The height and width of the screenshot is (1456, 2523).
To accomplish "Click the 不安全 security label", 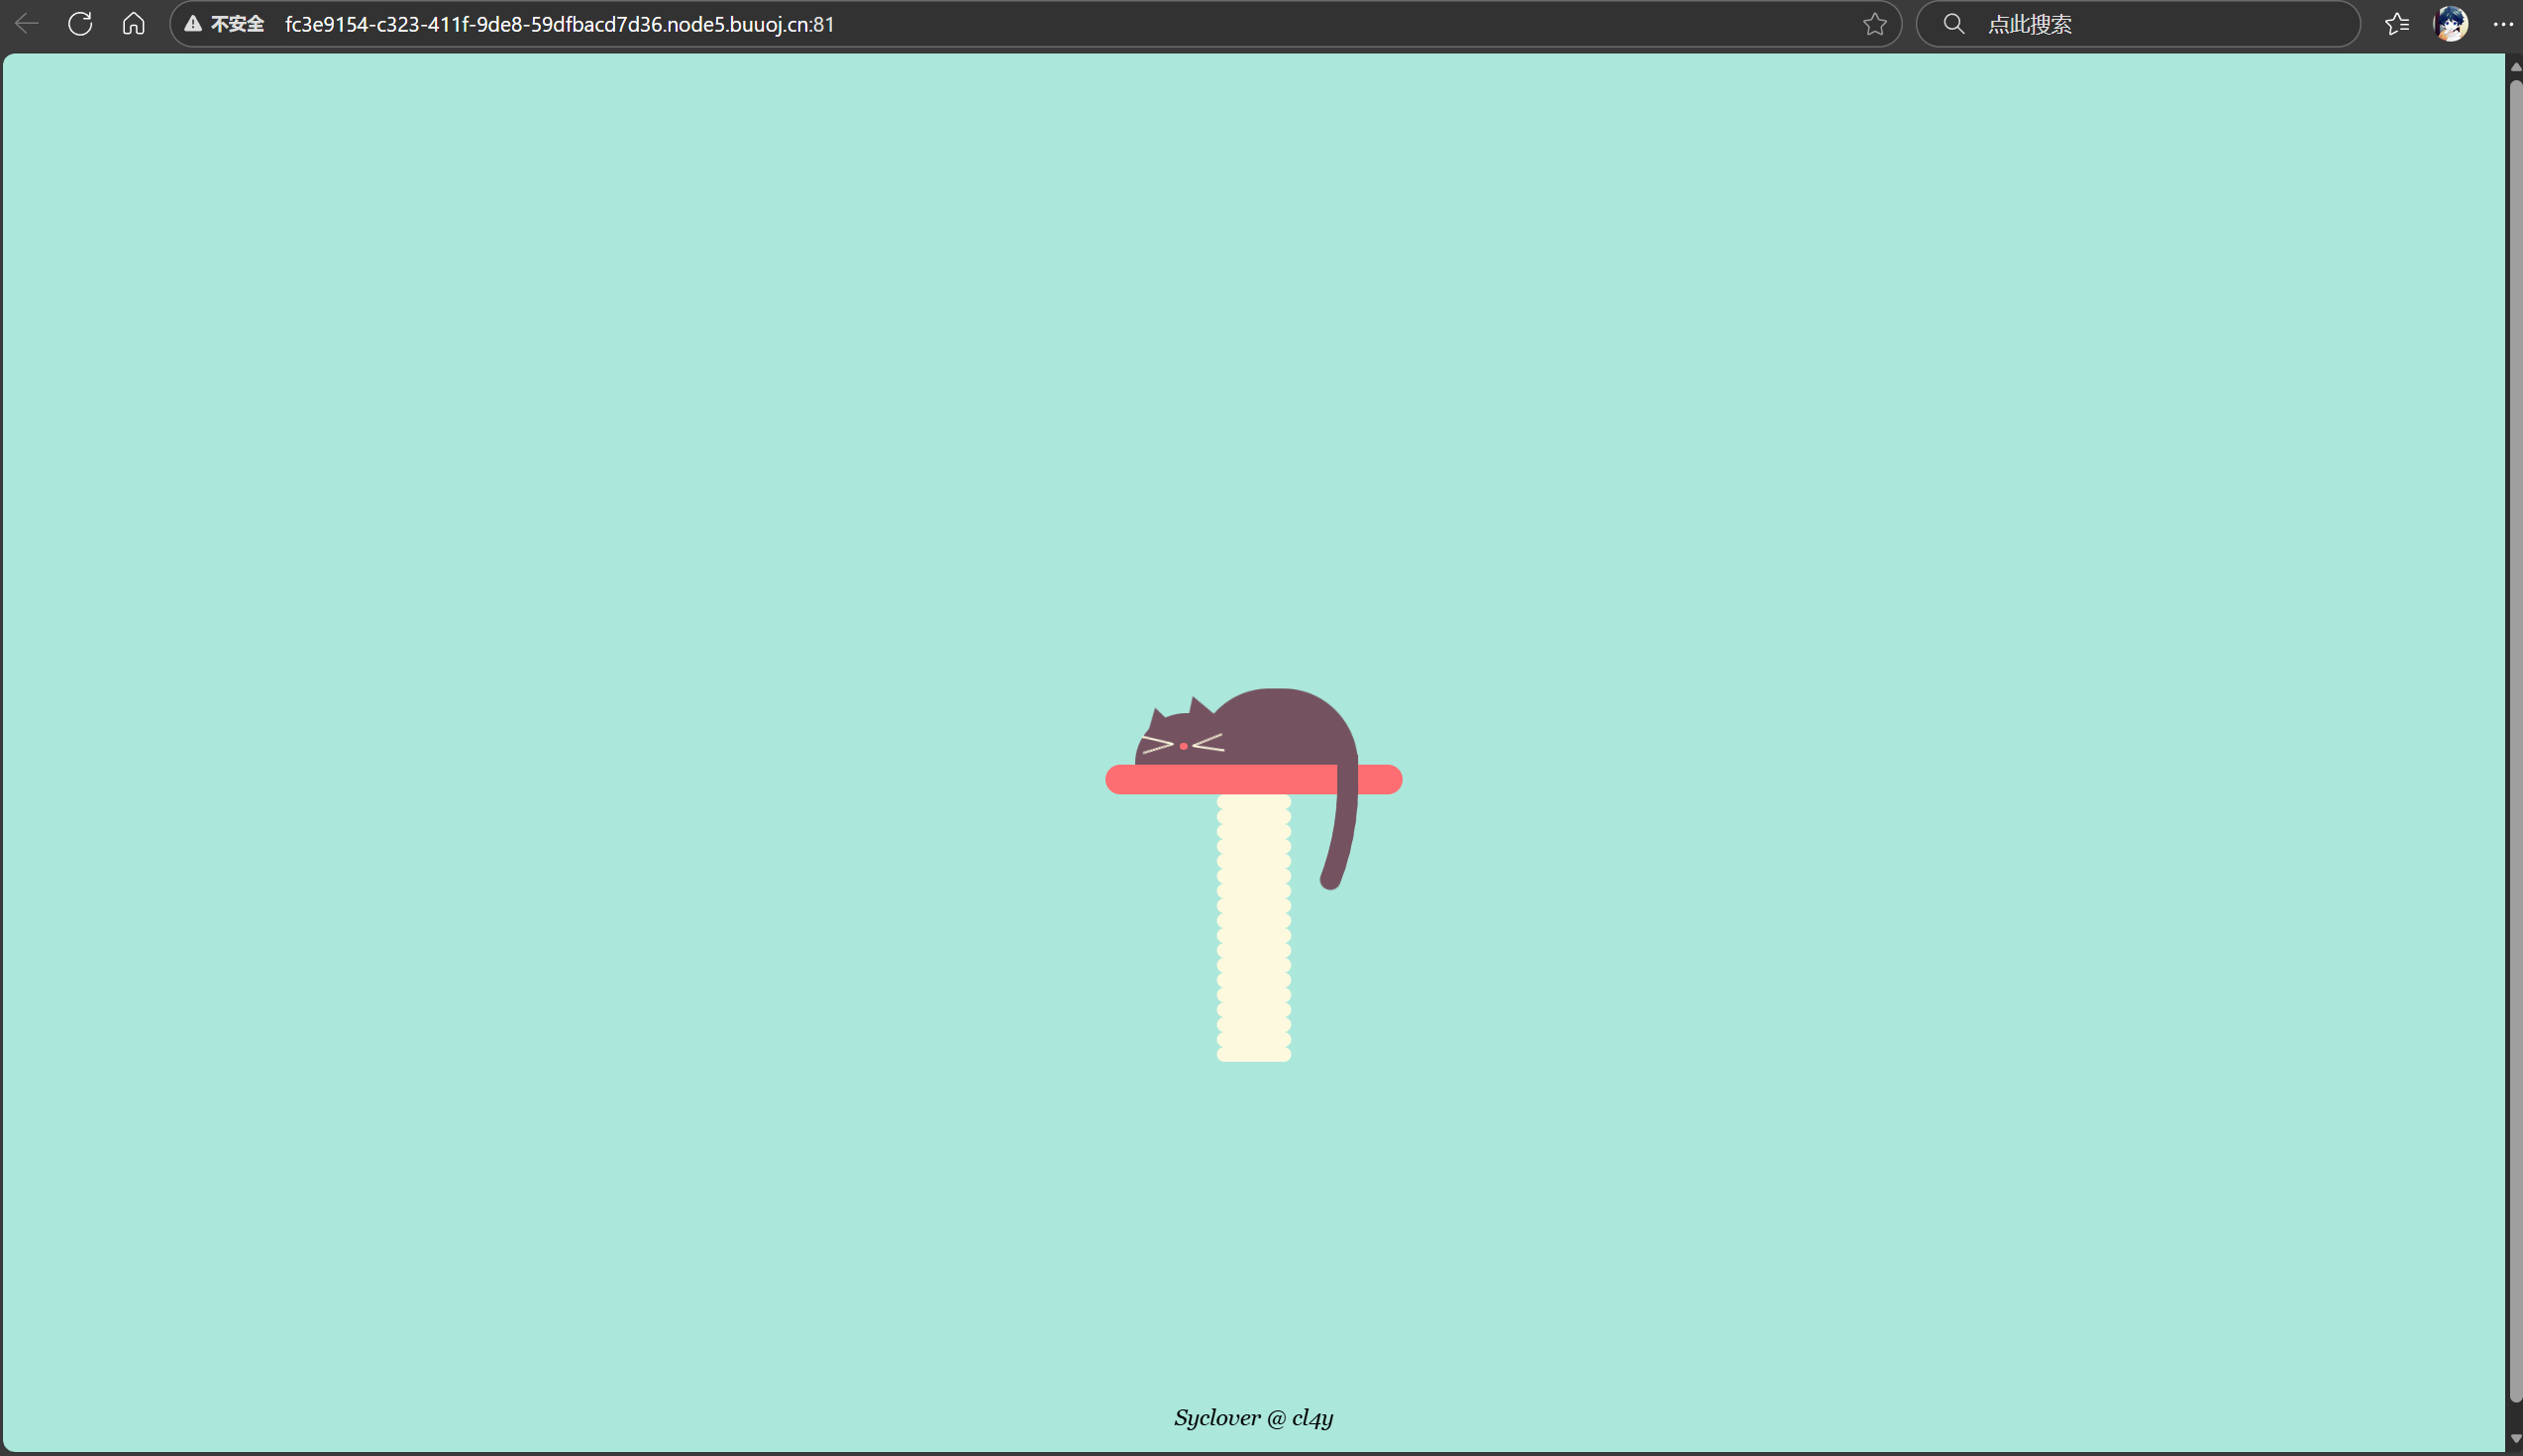I will tap(237, 24).
